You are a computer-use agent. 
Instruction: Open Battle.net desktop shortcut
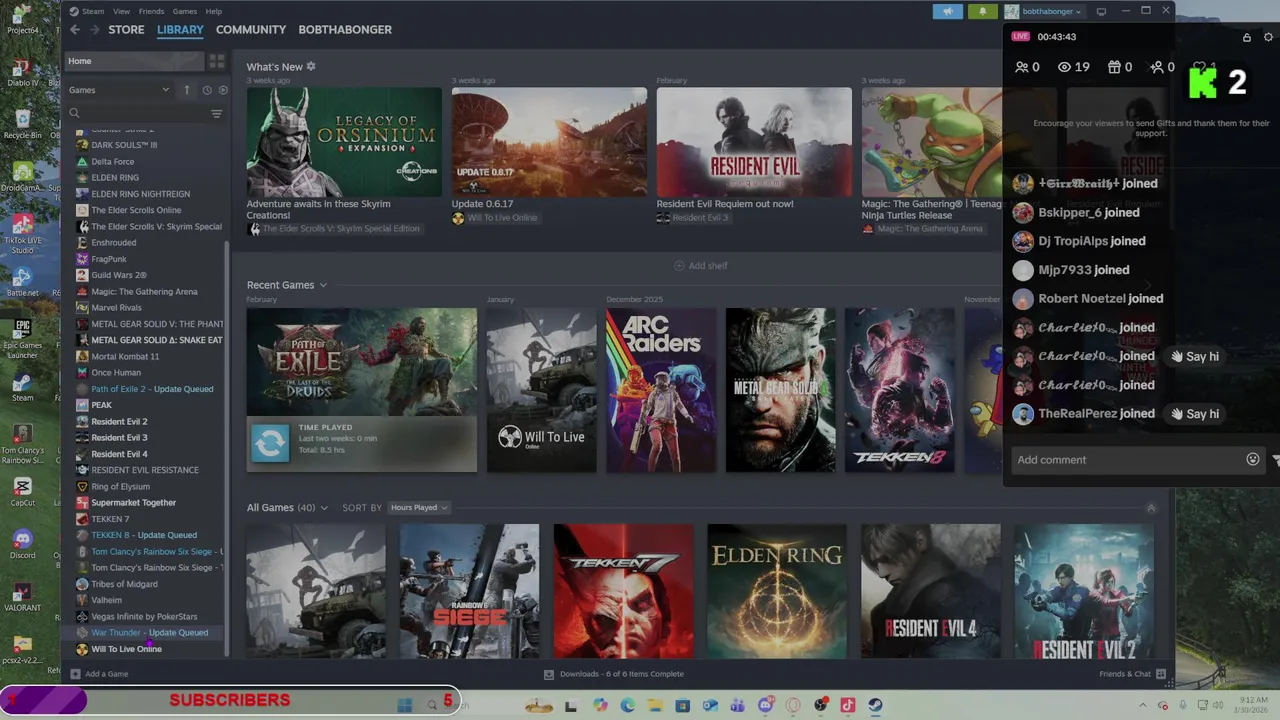point(22,283)
